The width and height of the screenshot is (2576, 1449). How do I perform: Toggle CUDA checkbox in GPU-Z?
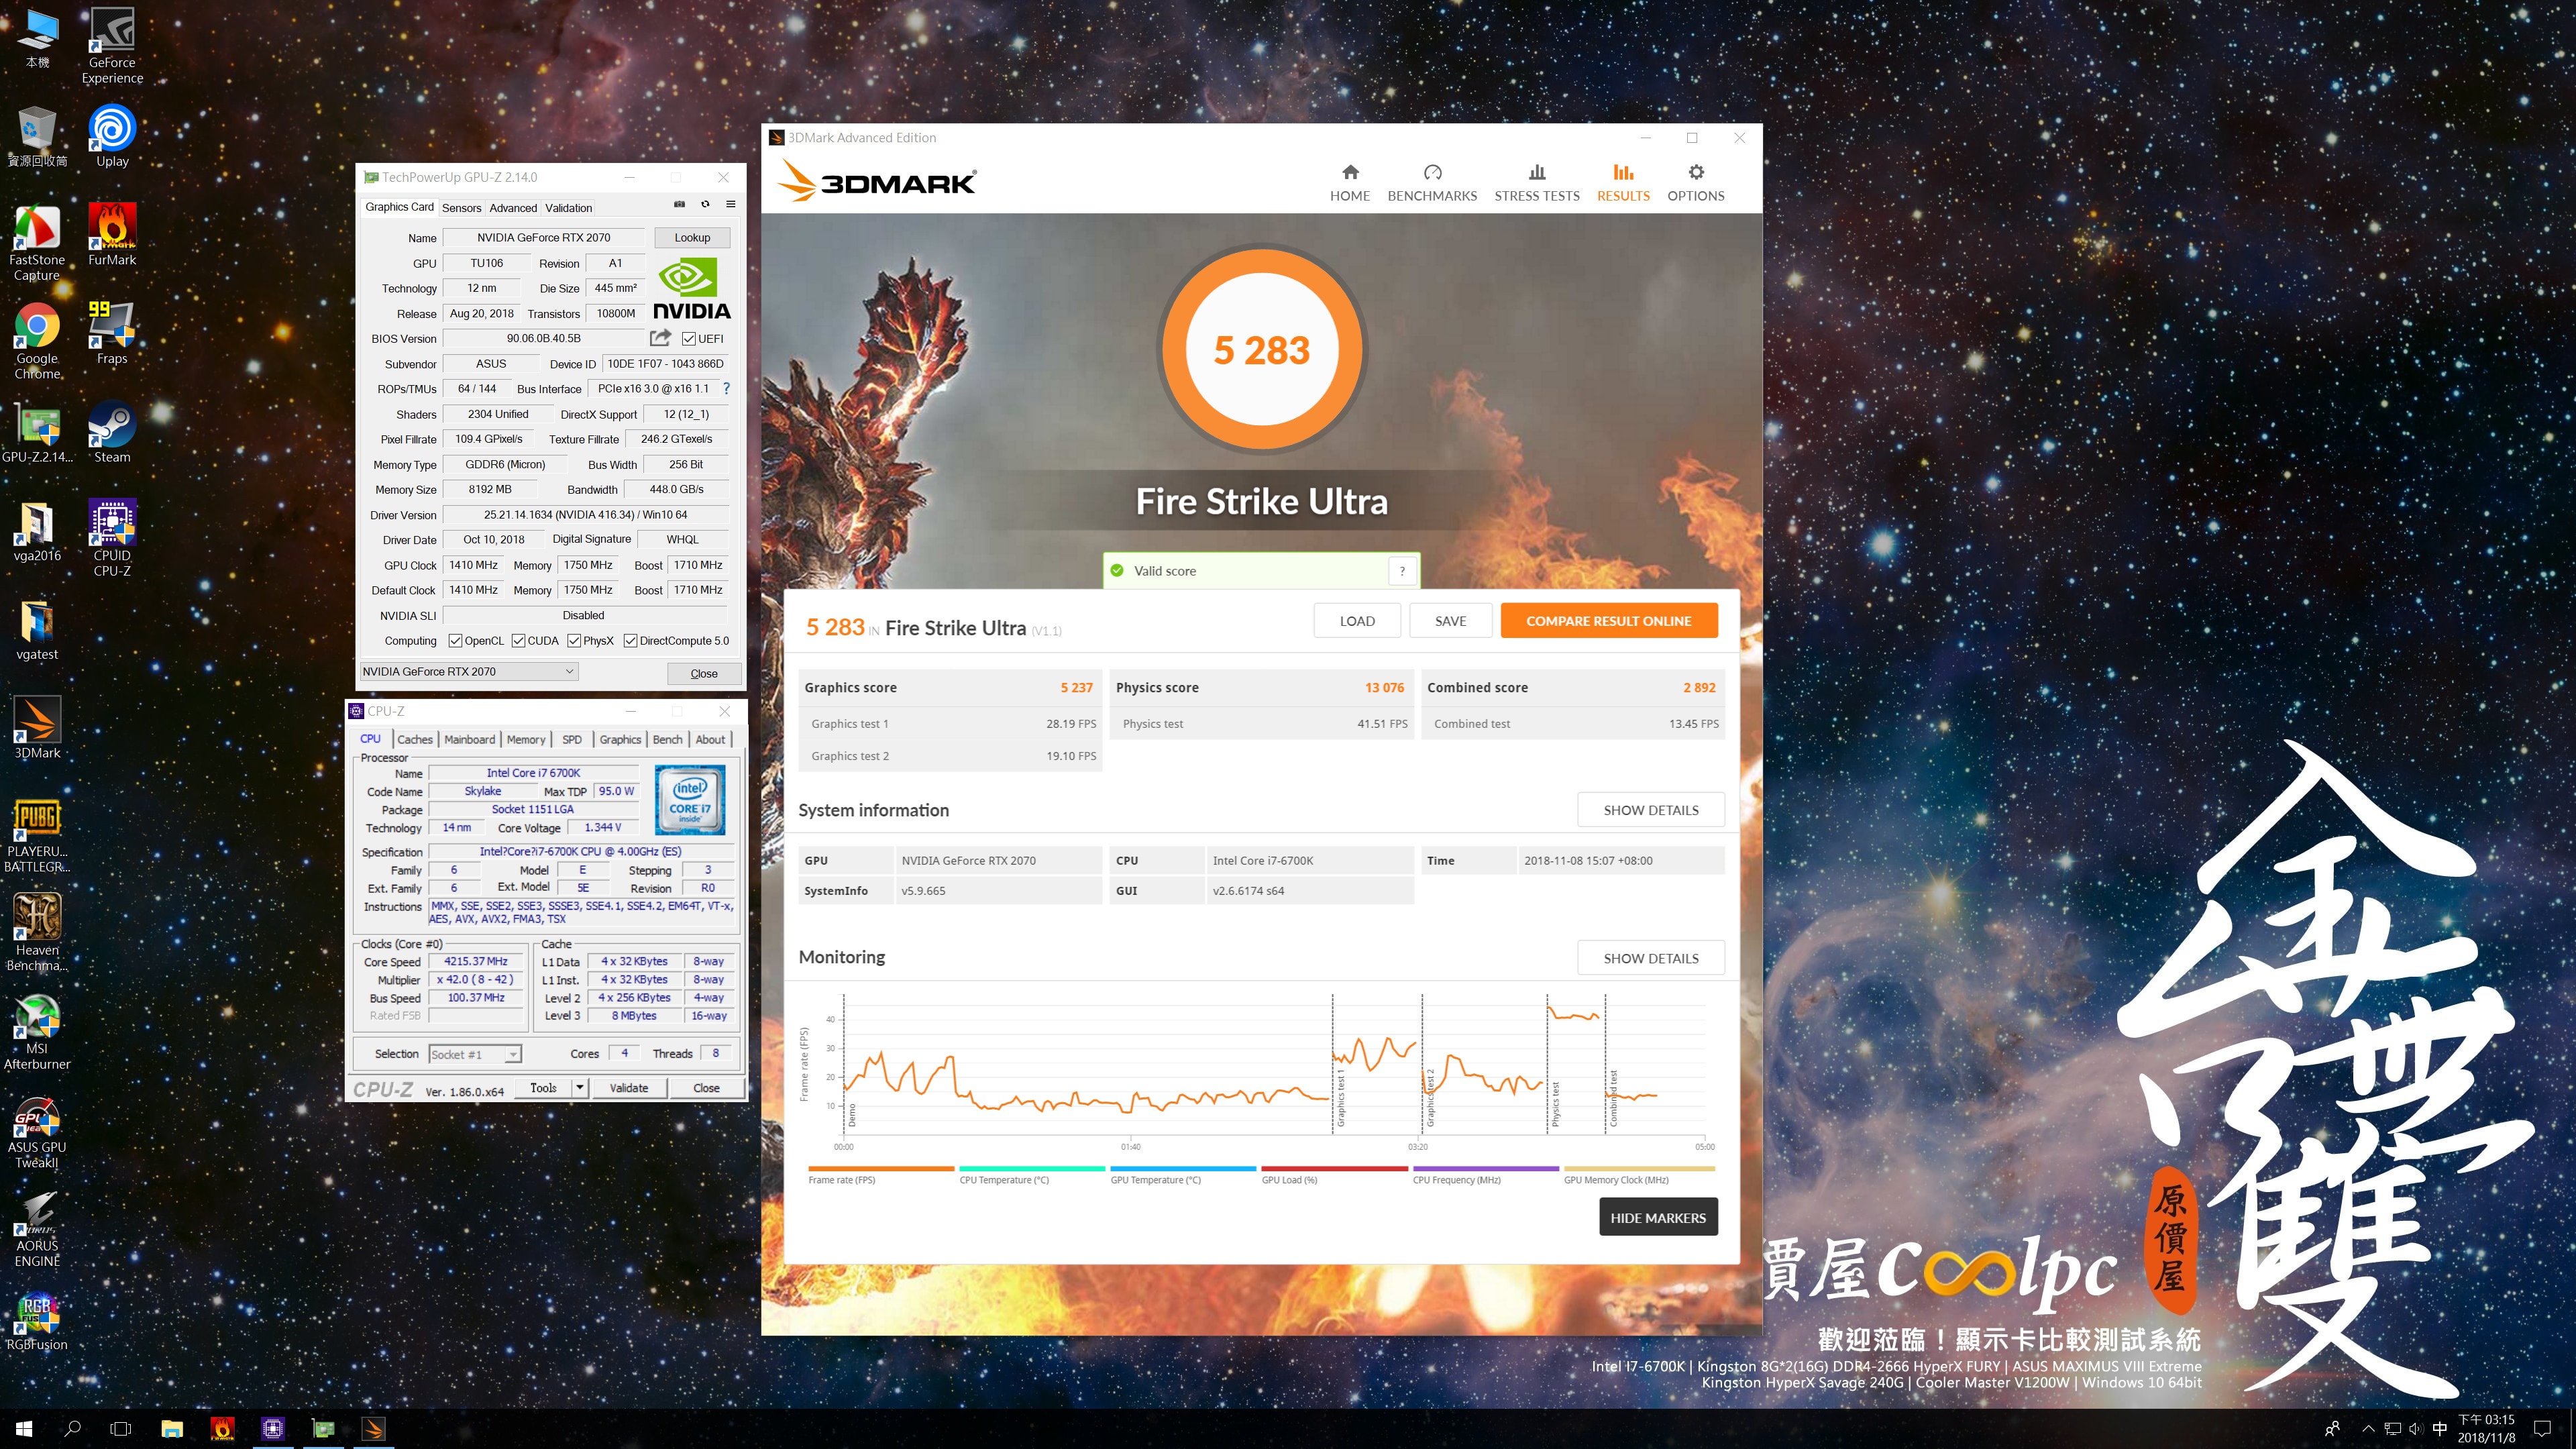point(518,641)
